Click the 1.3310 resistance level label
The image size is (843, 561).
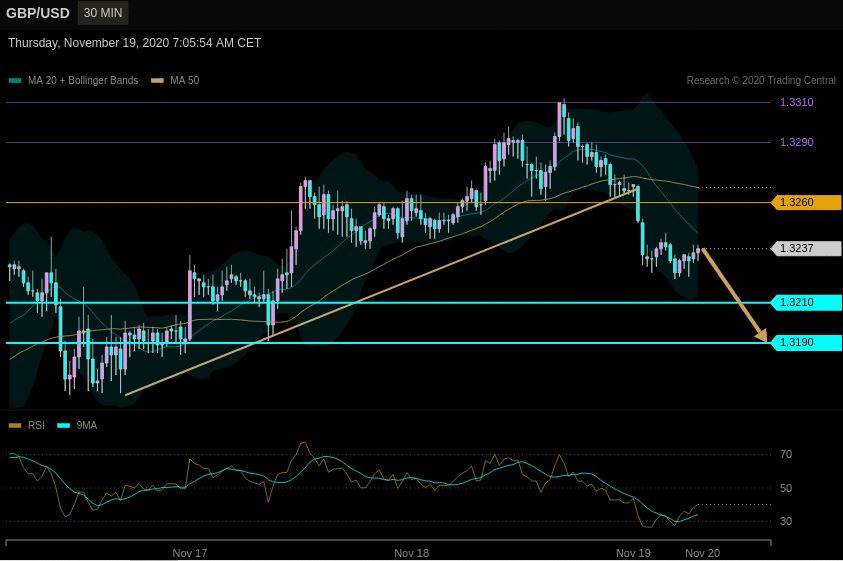coord(796,102)
